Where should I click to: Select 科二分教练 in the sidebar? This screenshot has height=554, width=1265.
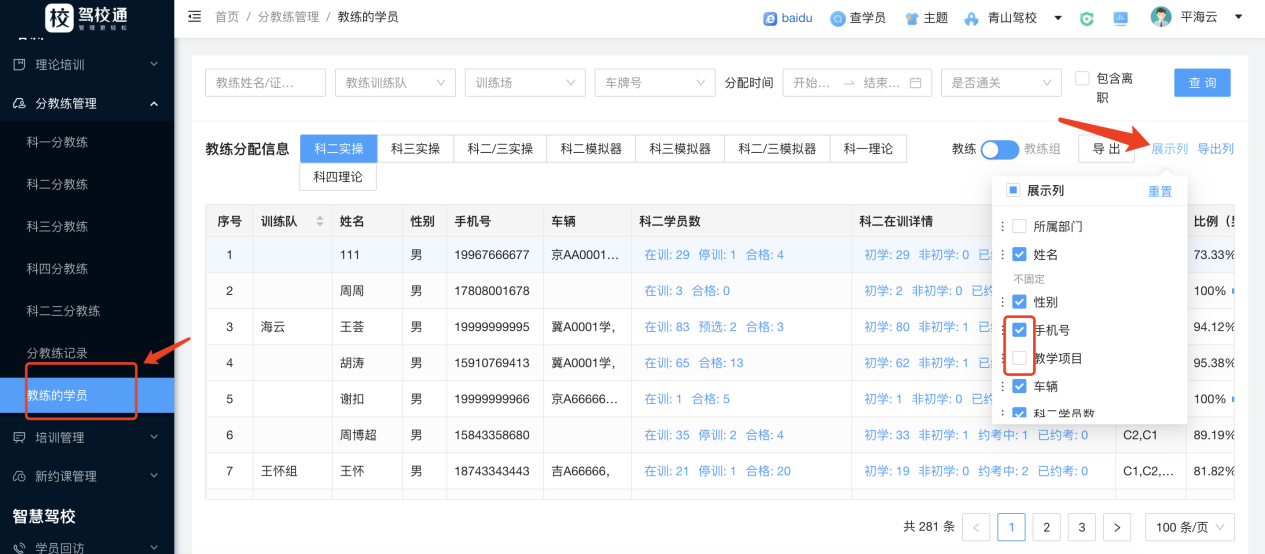tap(57, 184)
